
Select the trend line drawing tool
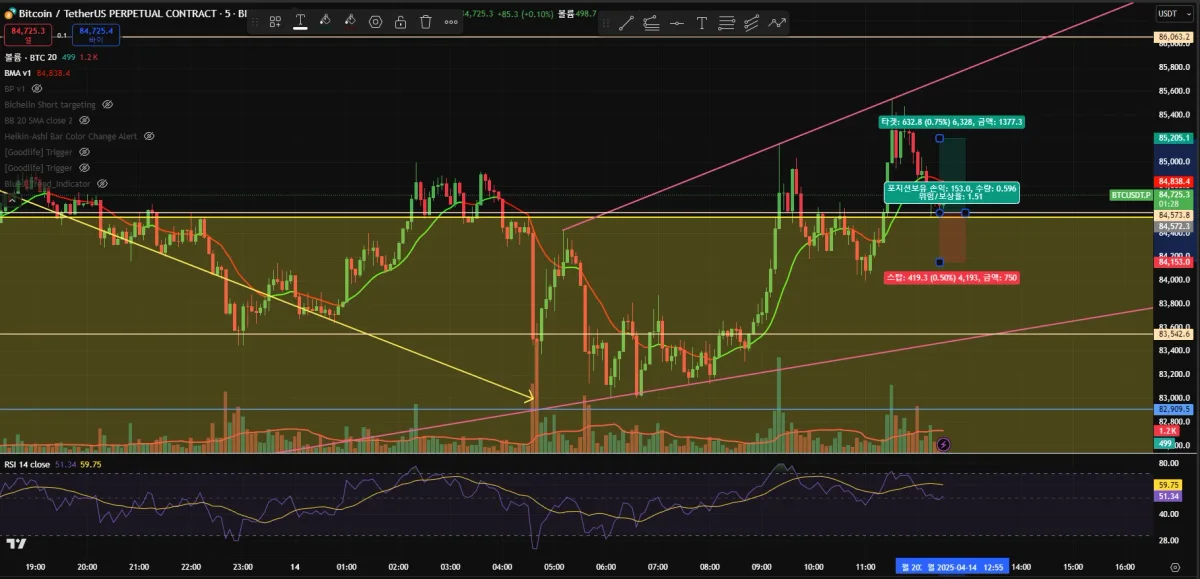point(626,22)
